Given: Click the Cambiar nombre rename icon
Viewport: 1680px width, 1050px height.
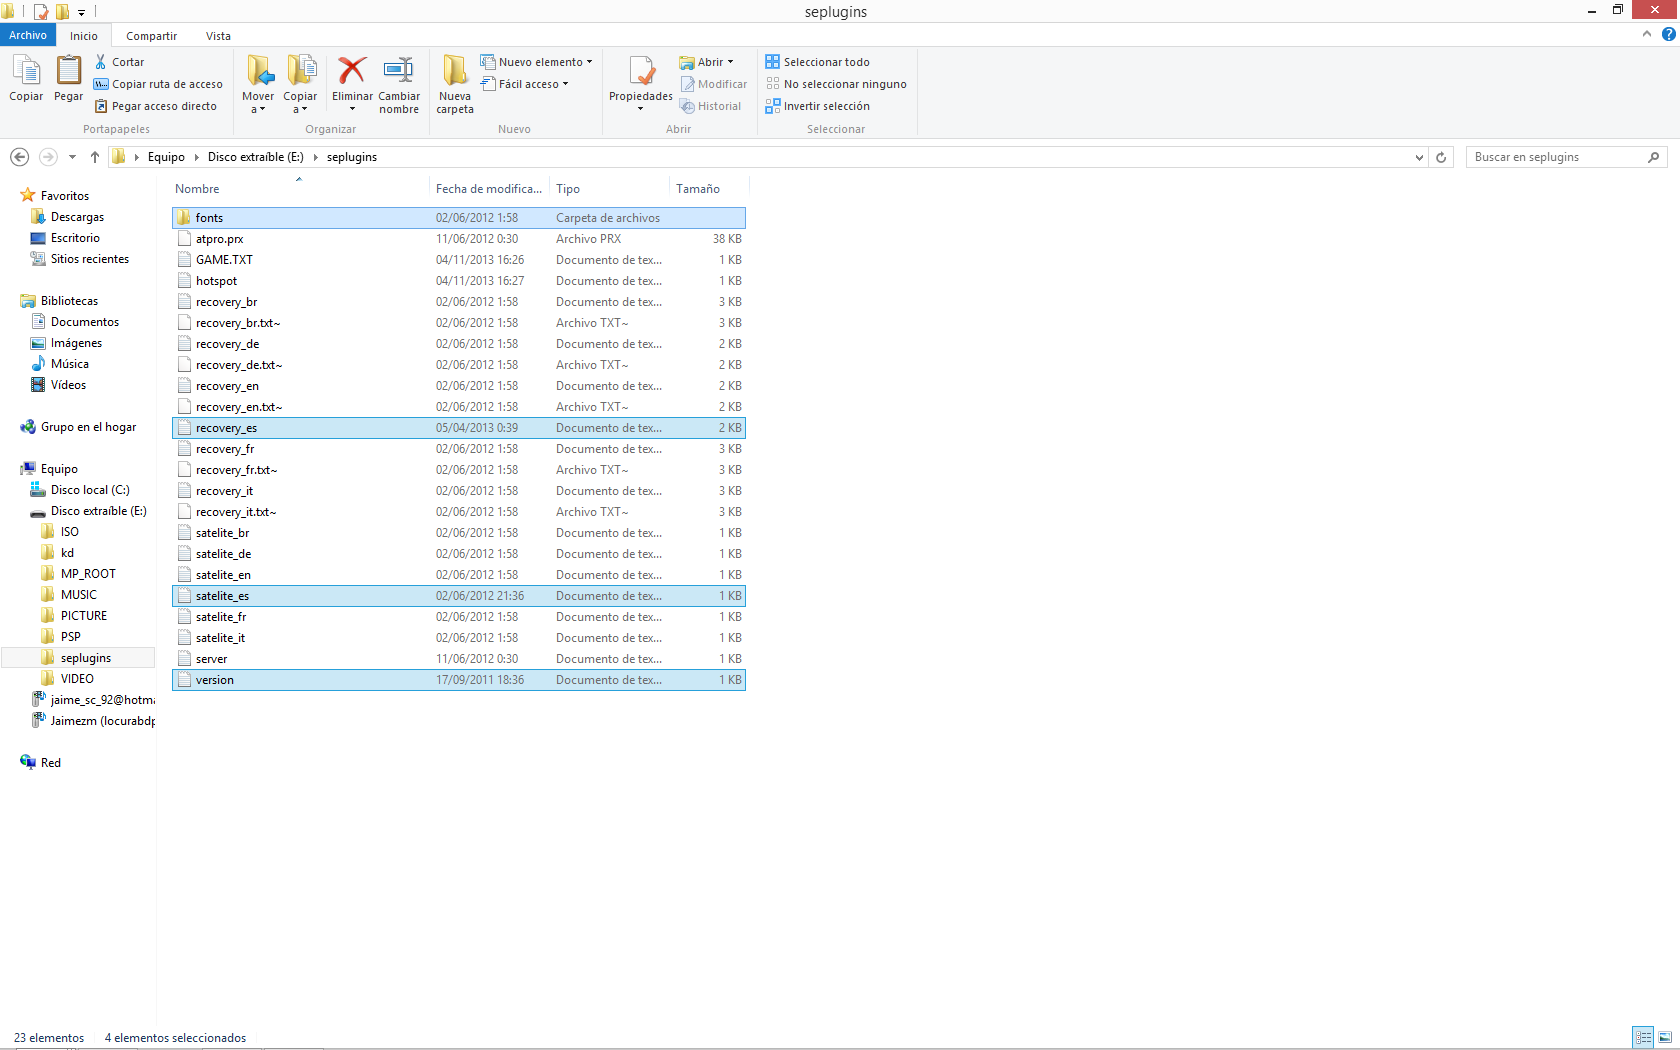Looking at the screenshot, I should [398, 71].
